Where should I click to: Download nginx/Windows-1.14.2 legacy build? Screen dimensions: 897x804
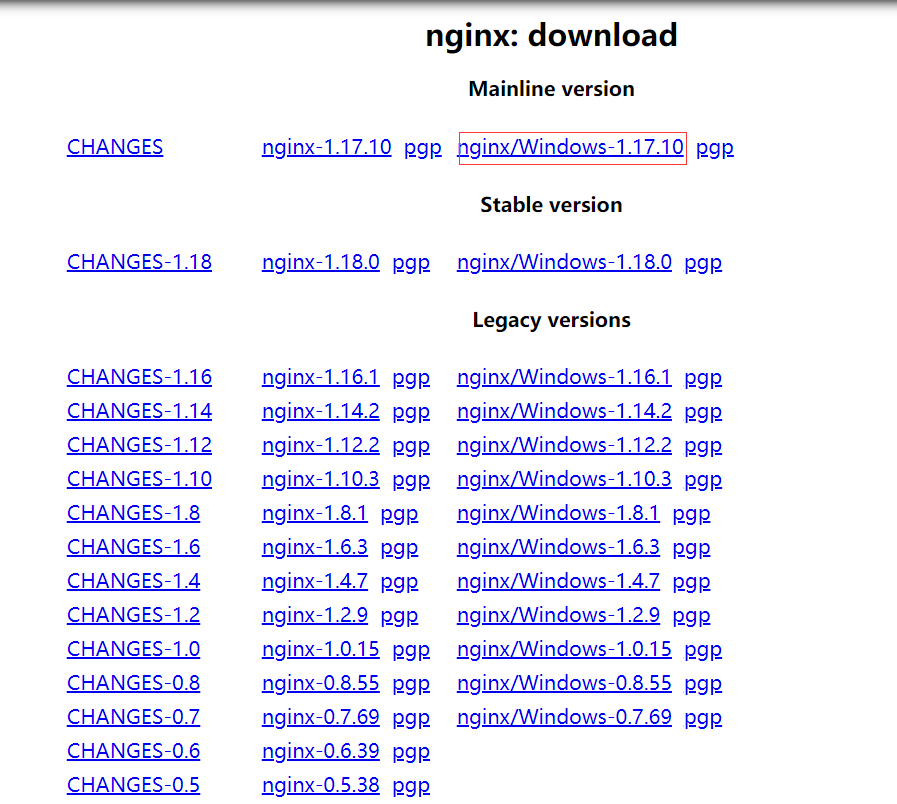(x=563, y=411)
